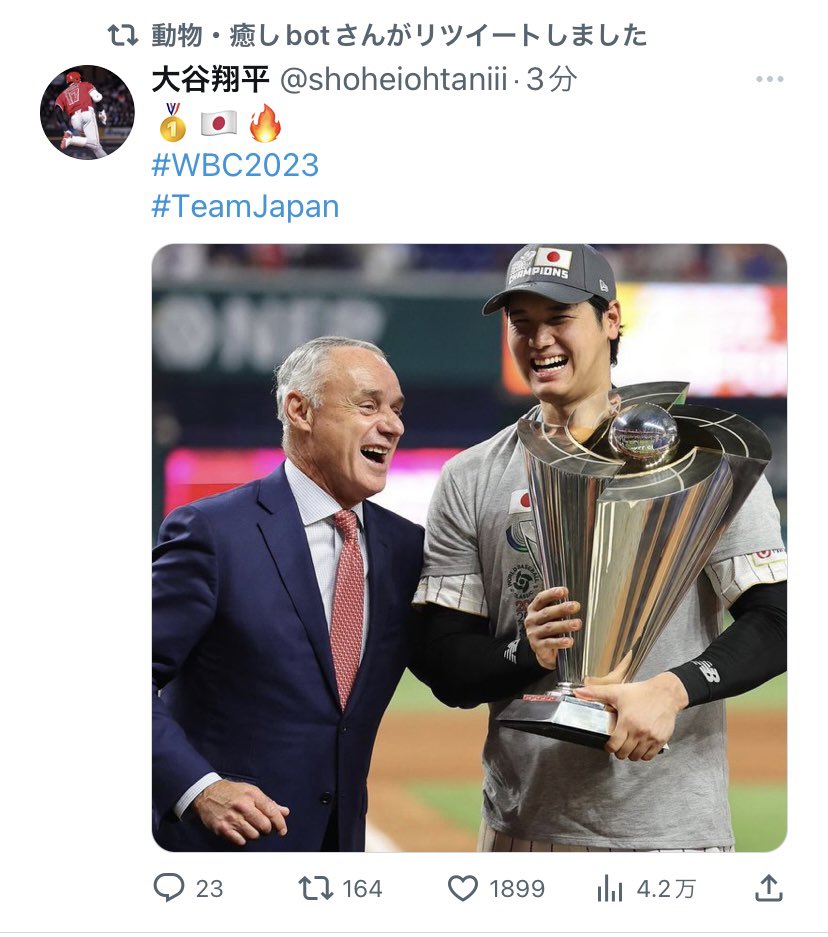Click the @shoheiohtaniii handle
Viewport: 828px width, 937px height.
click(x=394, y=79)
